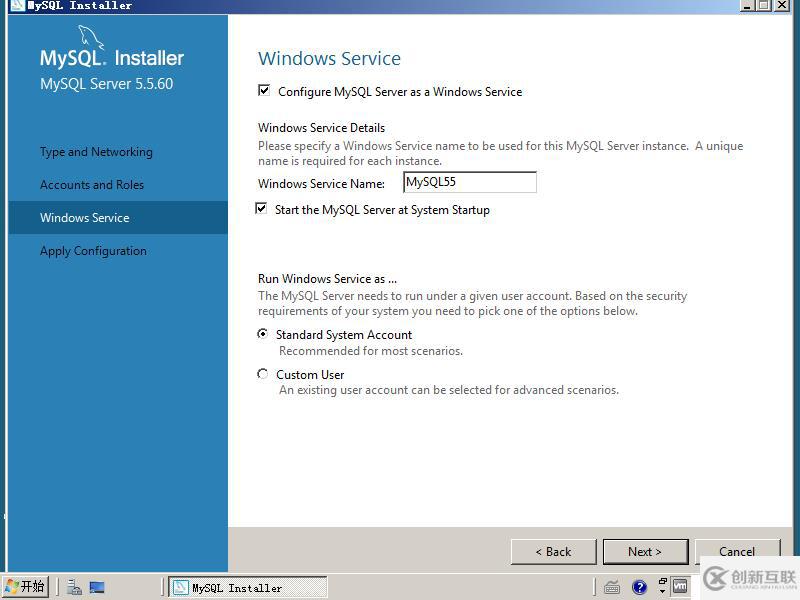Screen dimensions: 800x600
Task: Open Type and Networking step
Action: pos(96,152)
